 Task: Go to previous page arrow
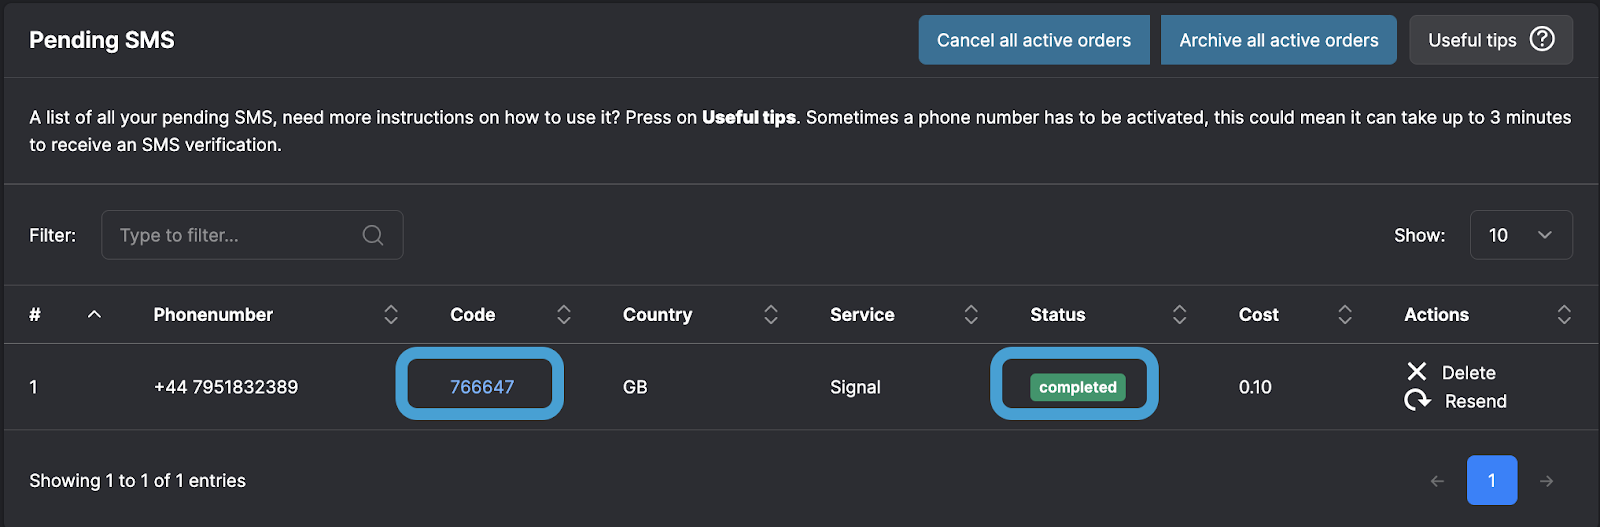pyautogui.click(x=1437, y=481)
